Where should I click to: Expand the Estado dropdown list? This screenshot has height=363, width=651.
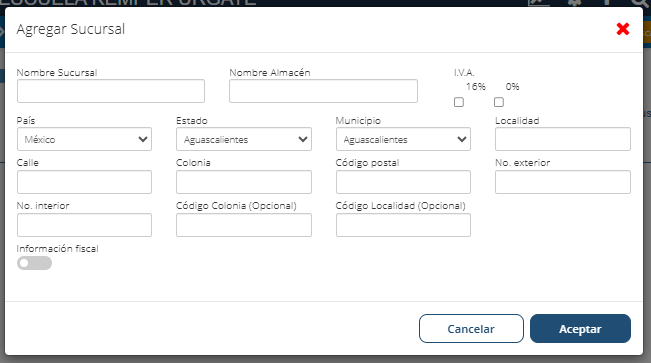[x=244, y=139]
